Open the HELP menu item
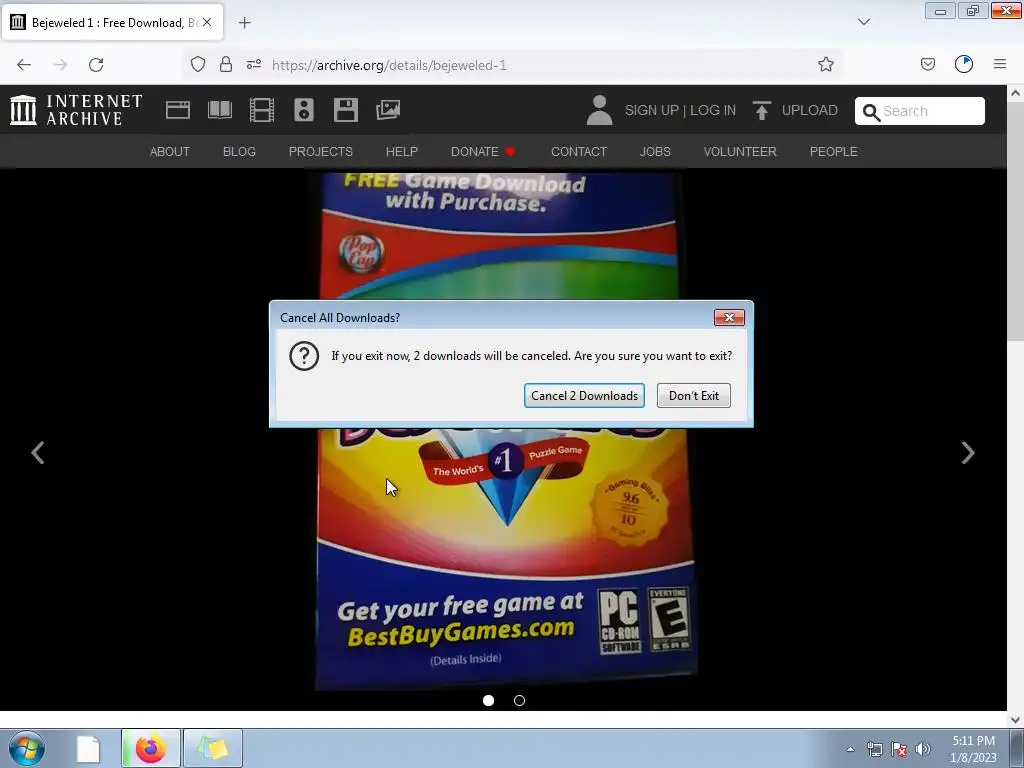The height and width of the screenshot is (768, 1024). pyautogui.click(x=402, y=152)
